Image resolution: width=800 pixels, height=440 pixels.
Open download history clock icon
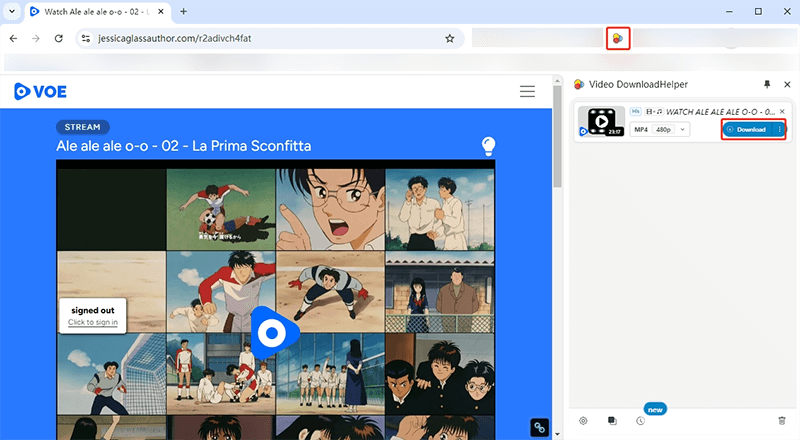click(640, 421)
